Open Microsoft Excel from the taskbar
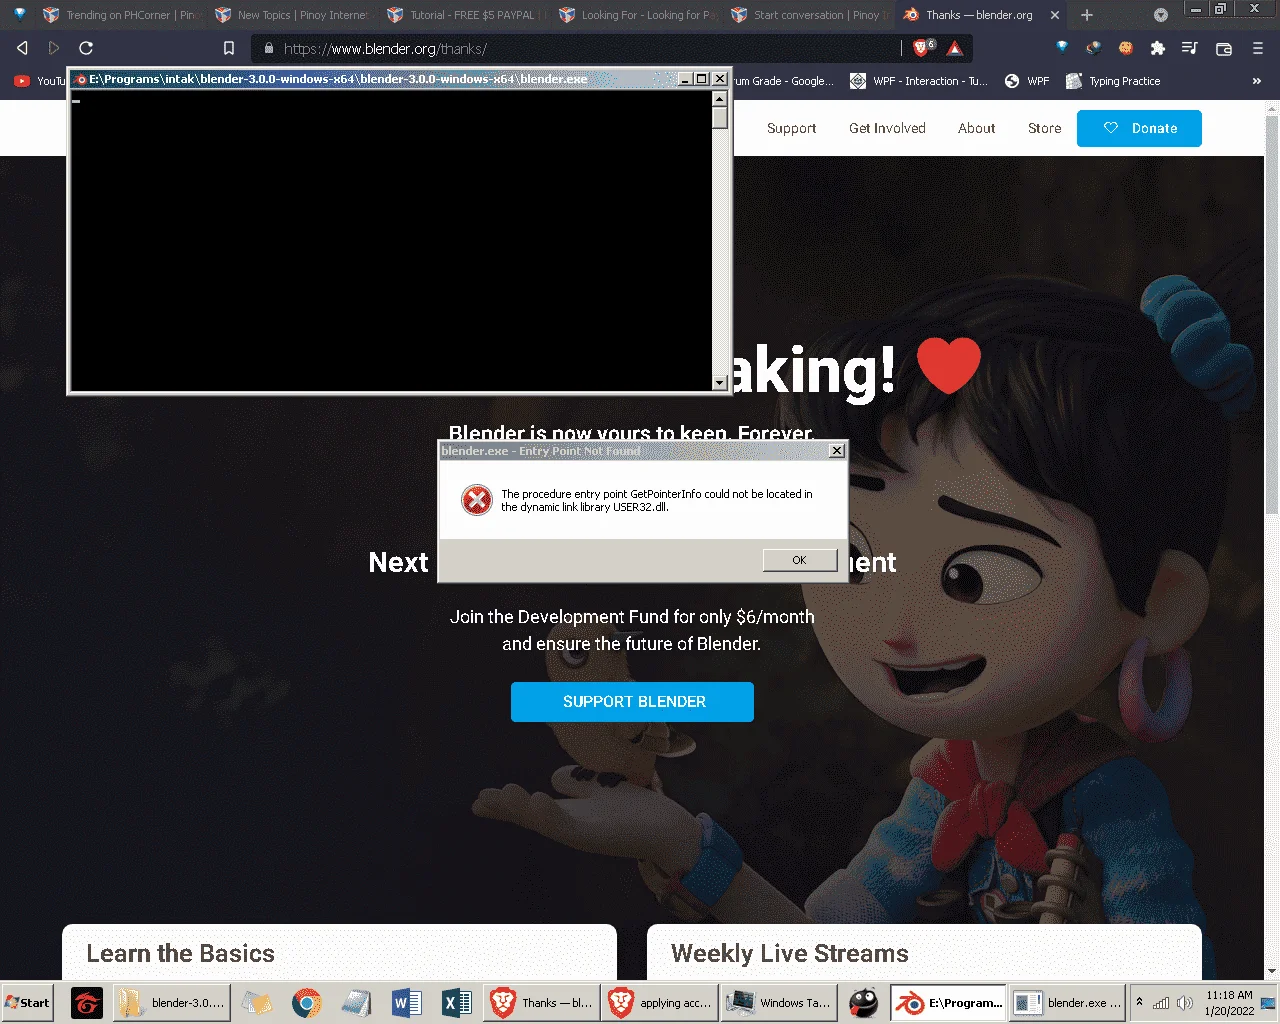The image size is (1280, 1024). (456, 1003)
